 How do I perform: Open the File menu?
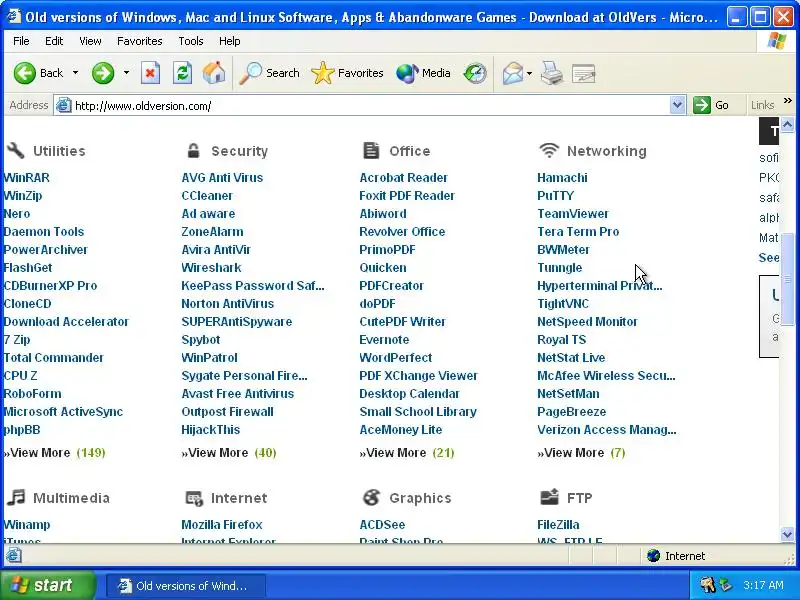[21, 41]
